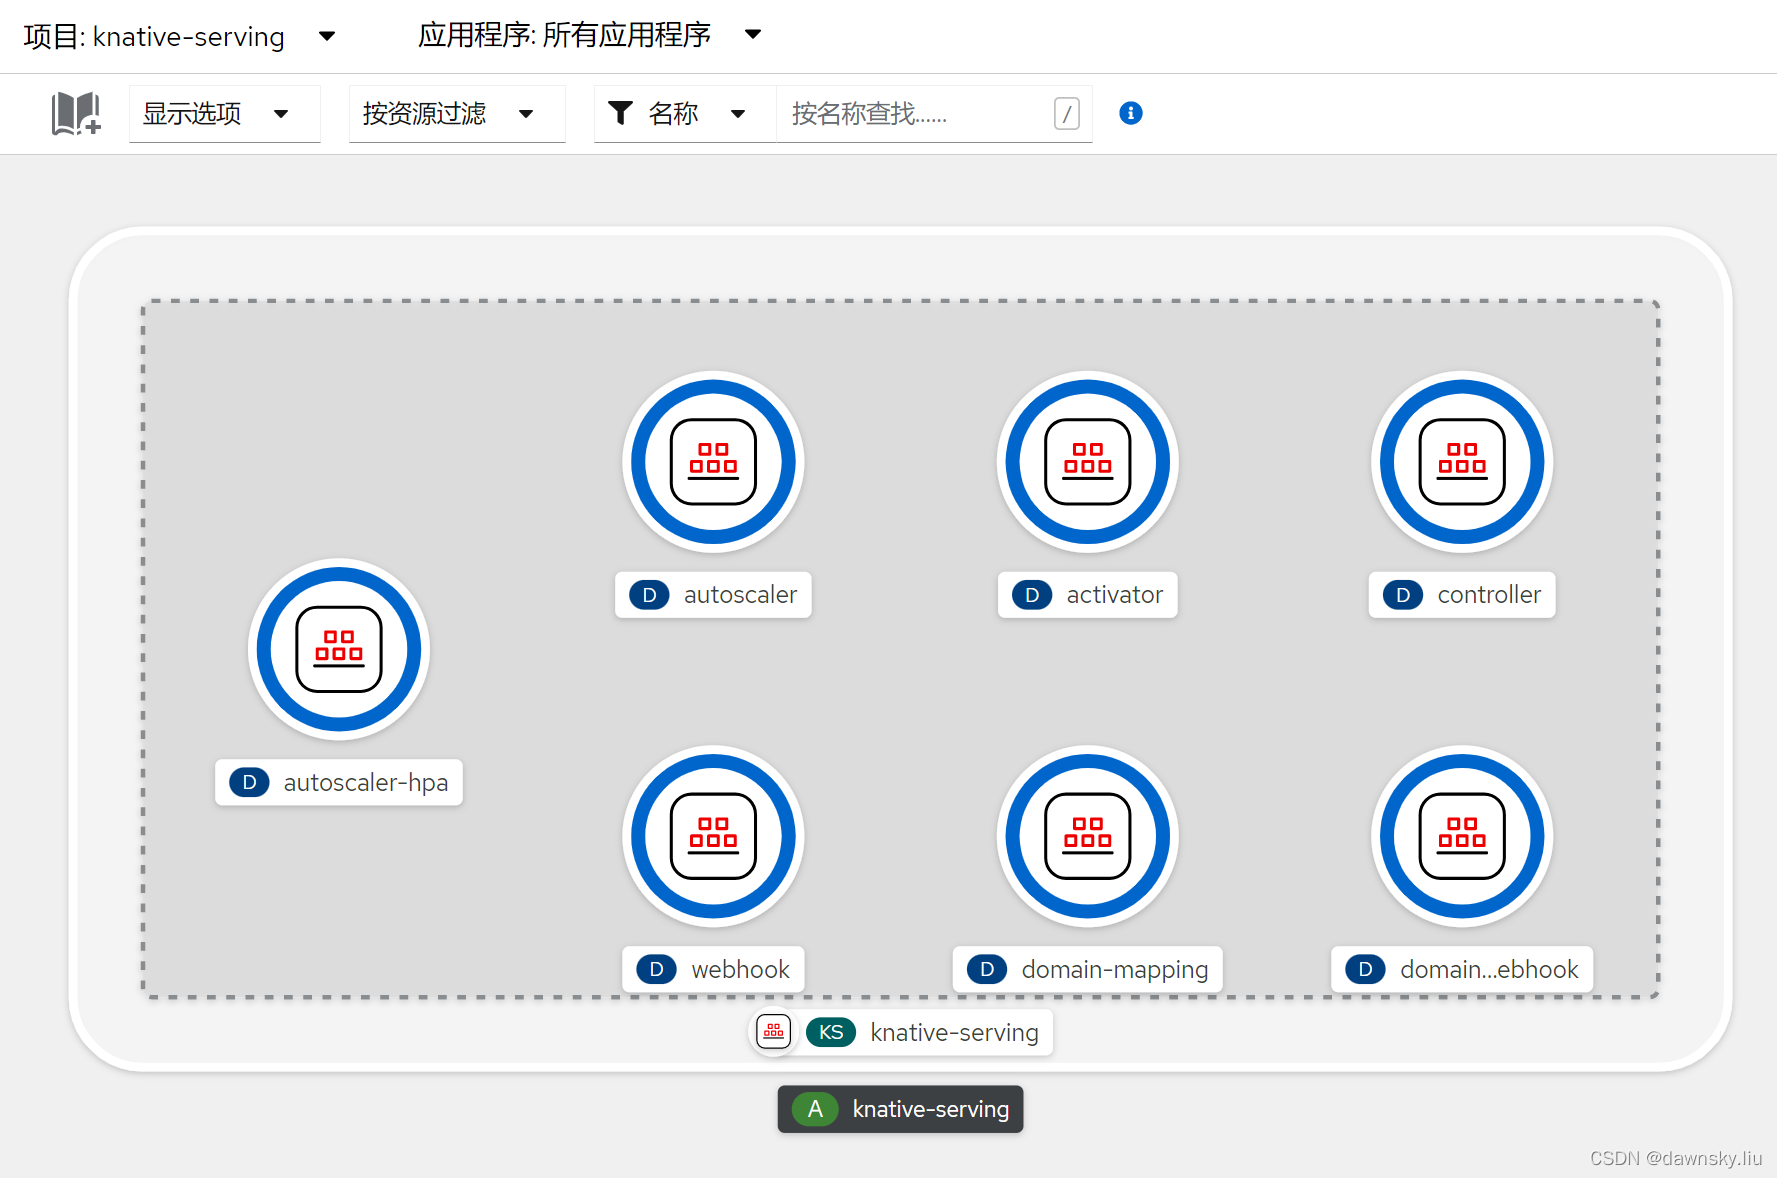The image size is (1777, 1178).
Task: Click the D badge on controller label
Action: 1403,595
